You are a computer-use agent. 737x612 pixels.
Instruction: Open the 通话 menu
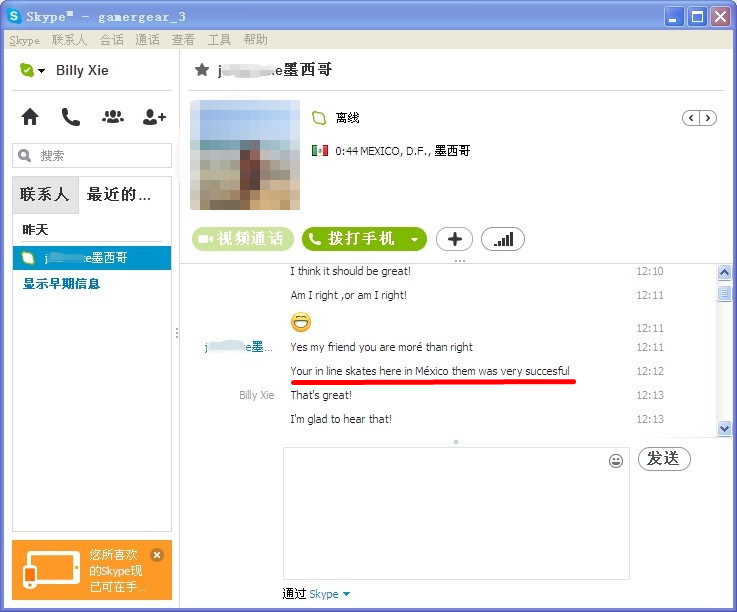click(148, 40)
